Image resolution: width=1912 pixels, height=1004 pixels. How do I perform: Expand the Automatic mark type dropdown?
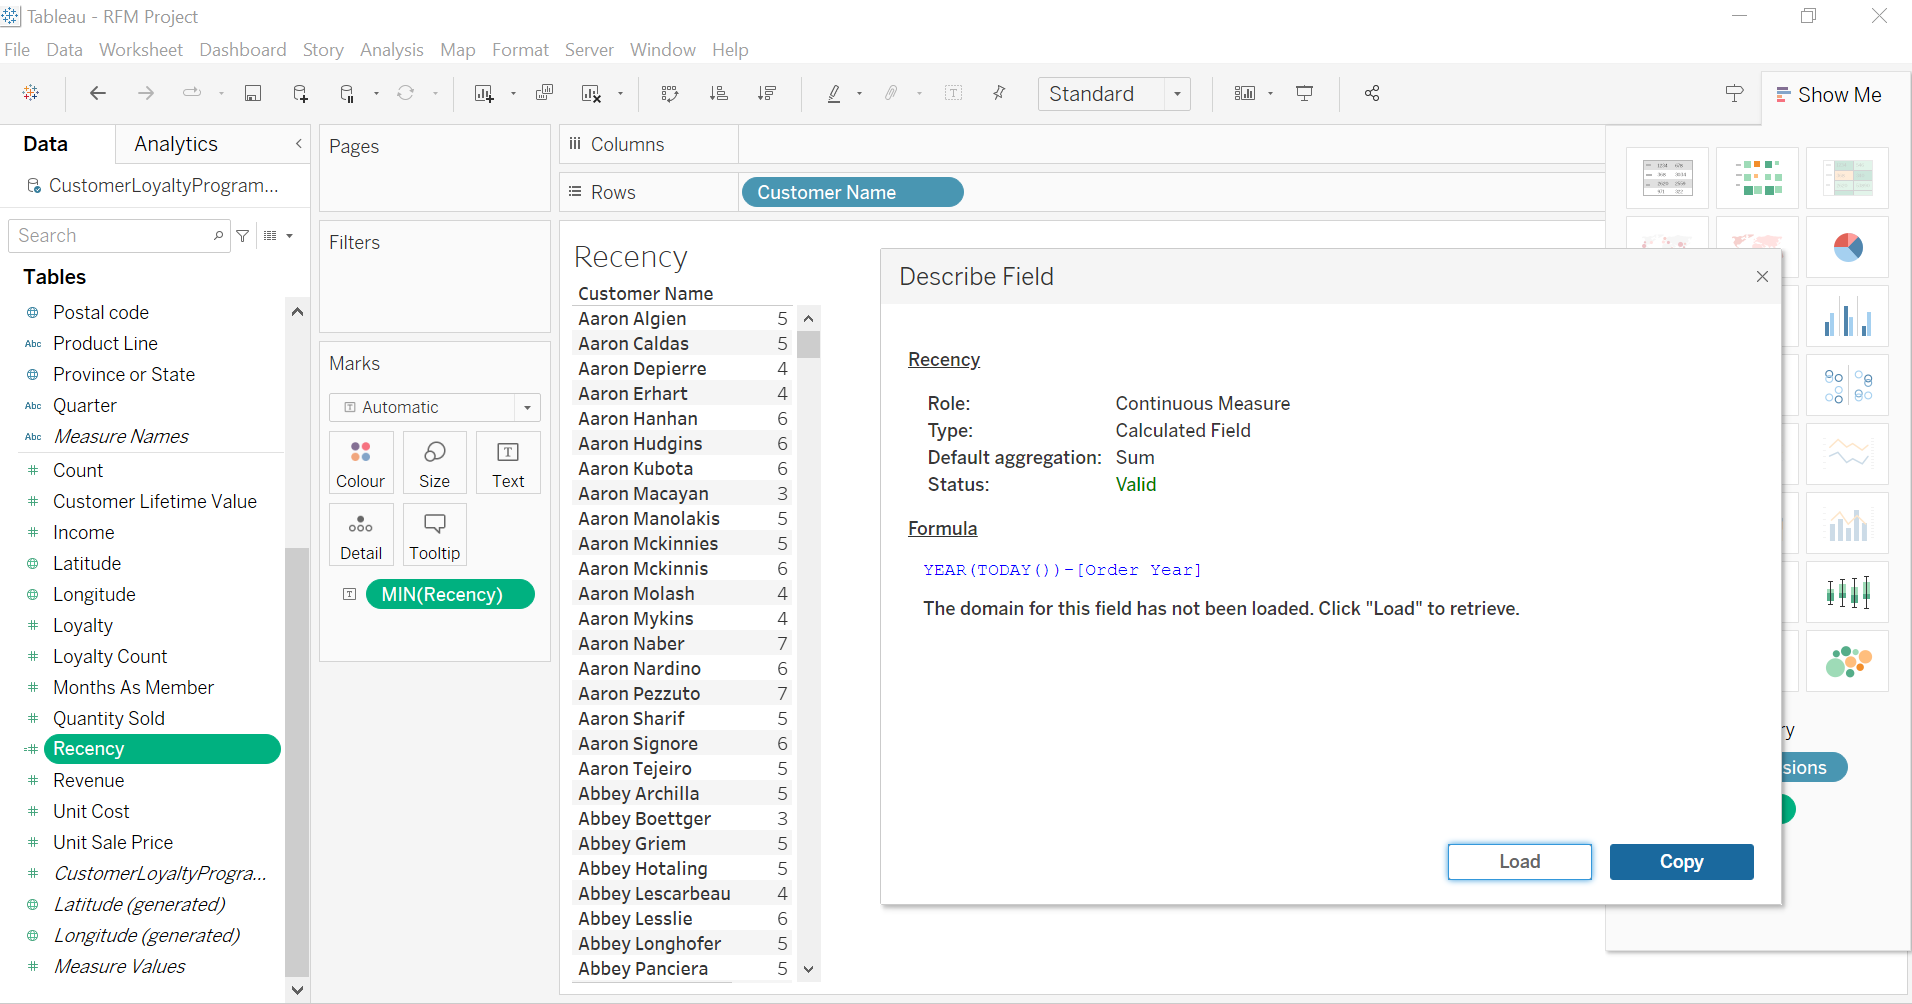click(x=435, y=407)
